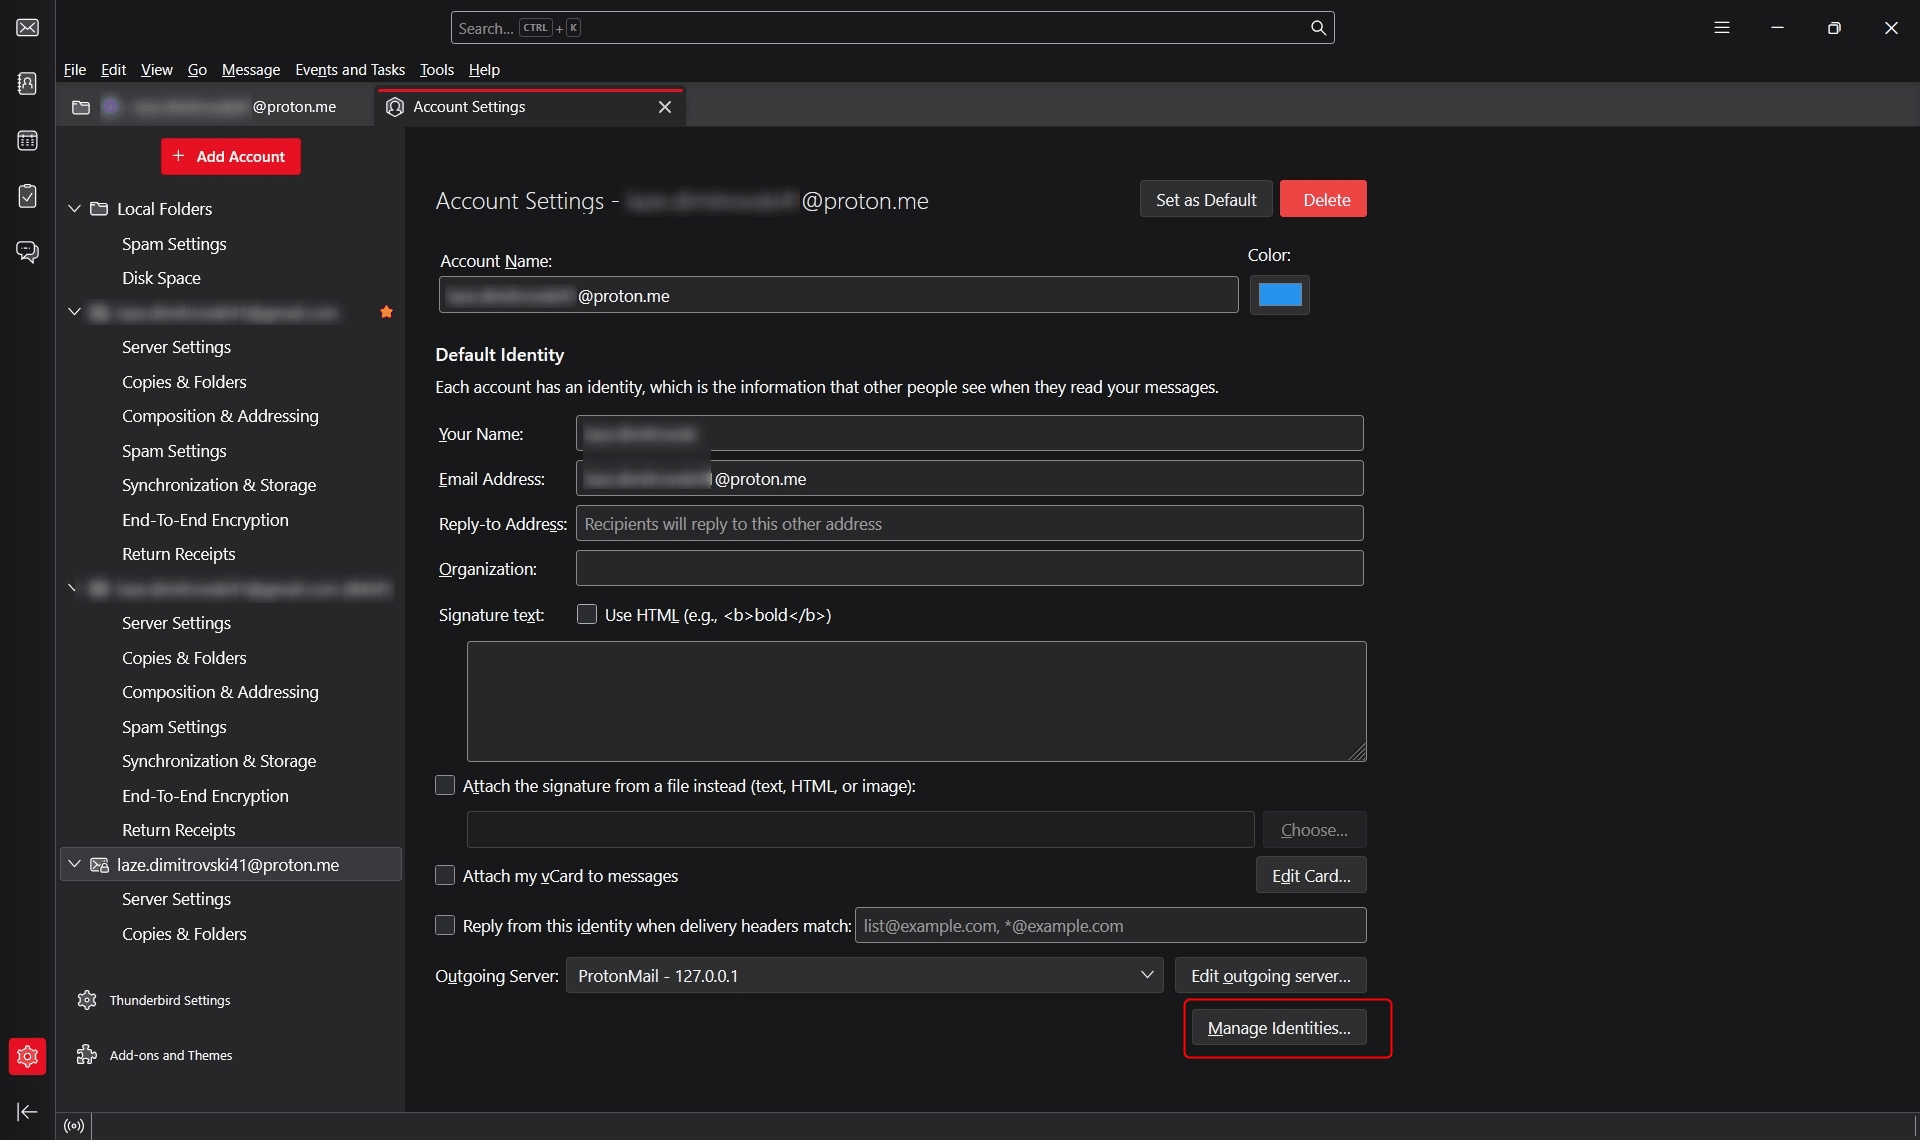Image resolution: width=1920 pixels, height=1140 pixels.
Task: Open the Events and Tasks menu
Action: pyautogui.click(x=350, y=69)
